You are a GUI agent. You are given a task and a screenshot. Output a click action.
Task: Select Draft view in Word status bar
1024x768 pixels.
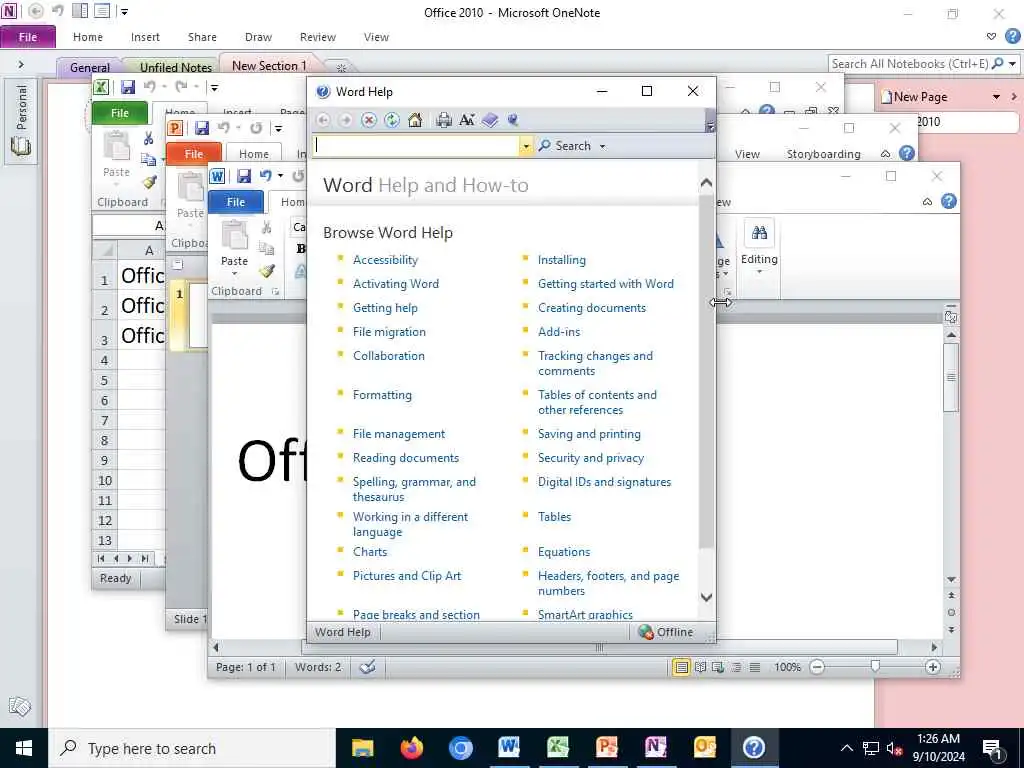pyautogui.click(x=755, y=667)
